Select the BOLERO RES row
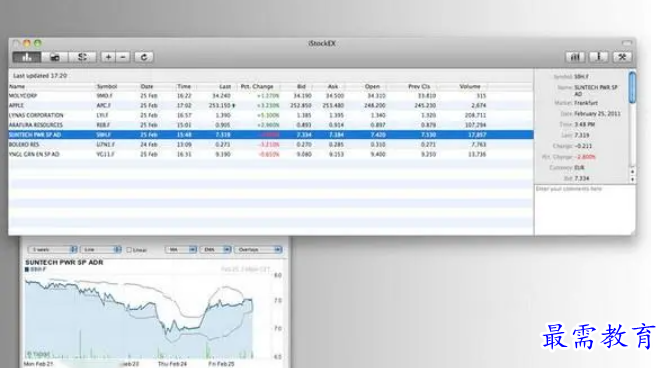Image resolution: width=664 pixels, height=368 pixels. (271, 144)
